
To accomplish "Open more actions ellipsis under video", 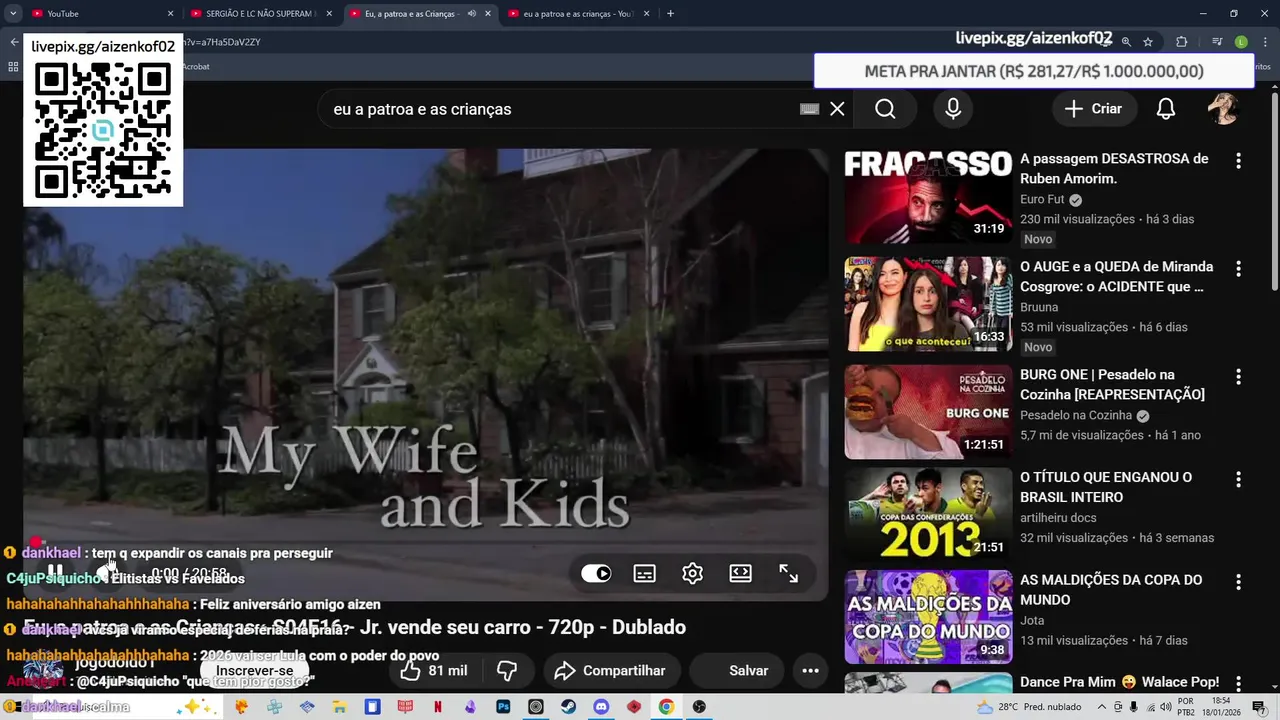I will [x=811, y=670].
